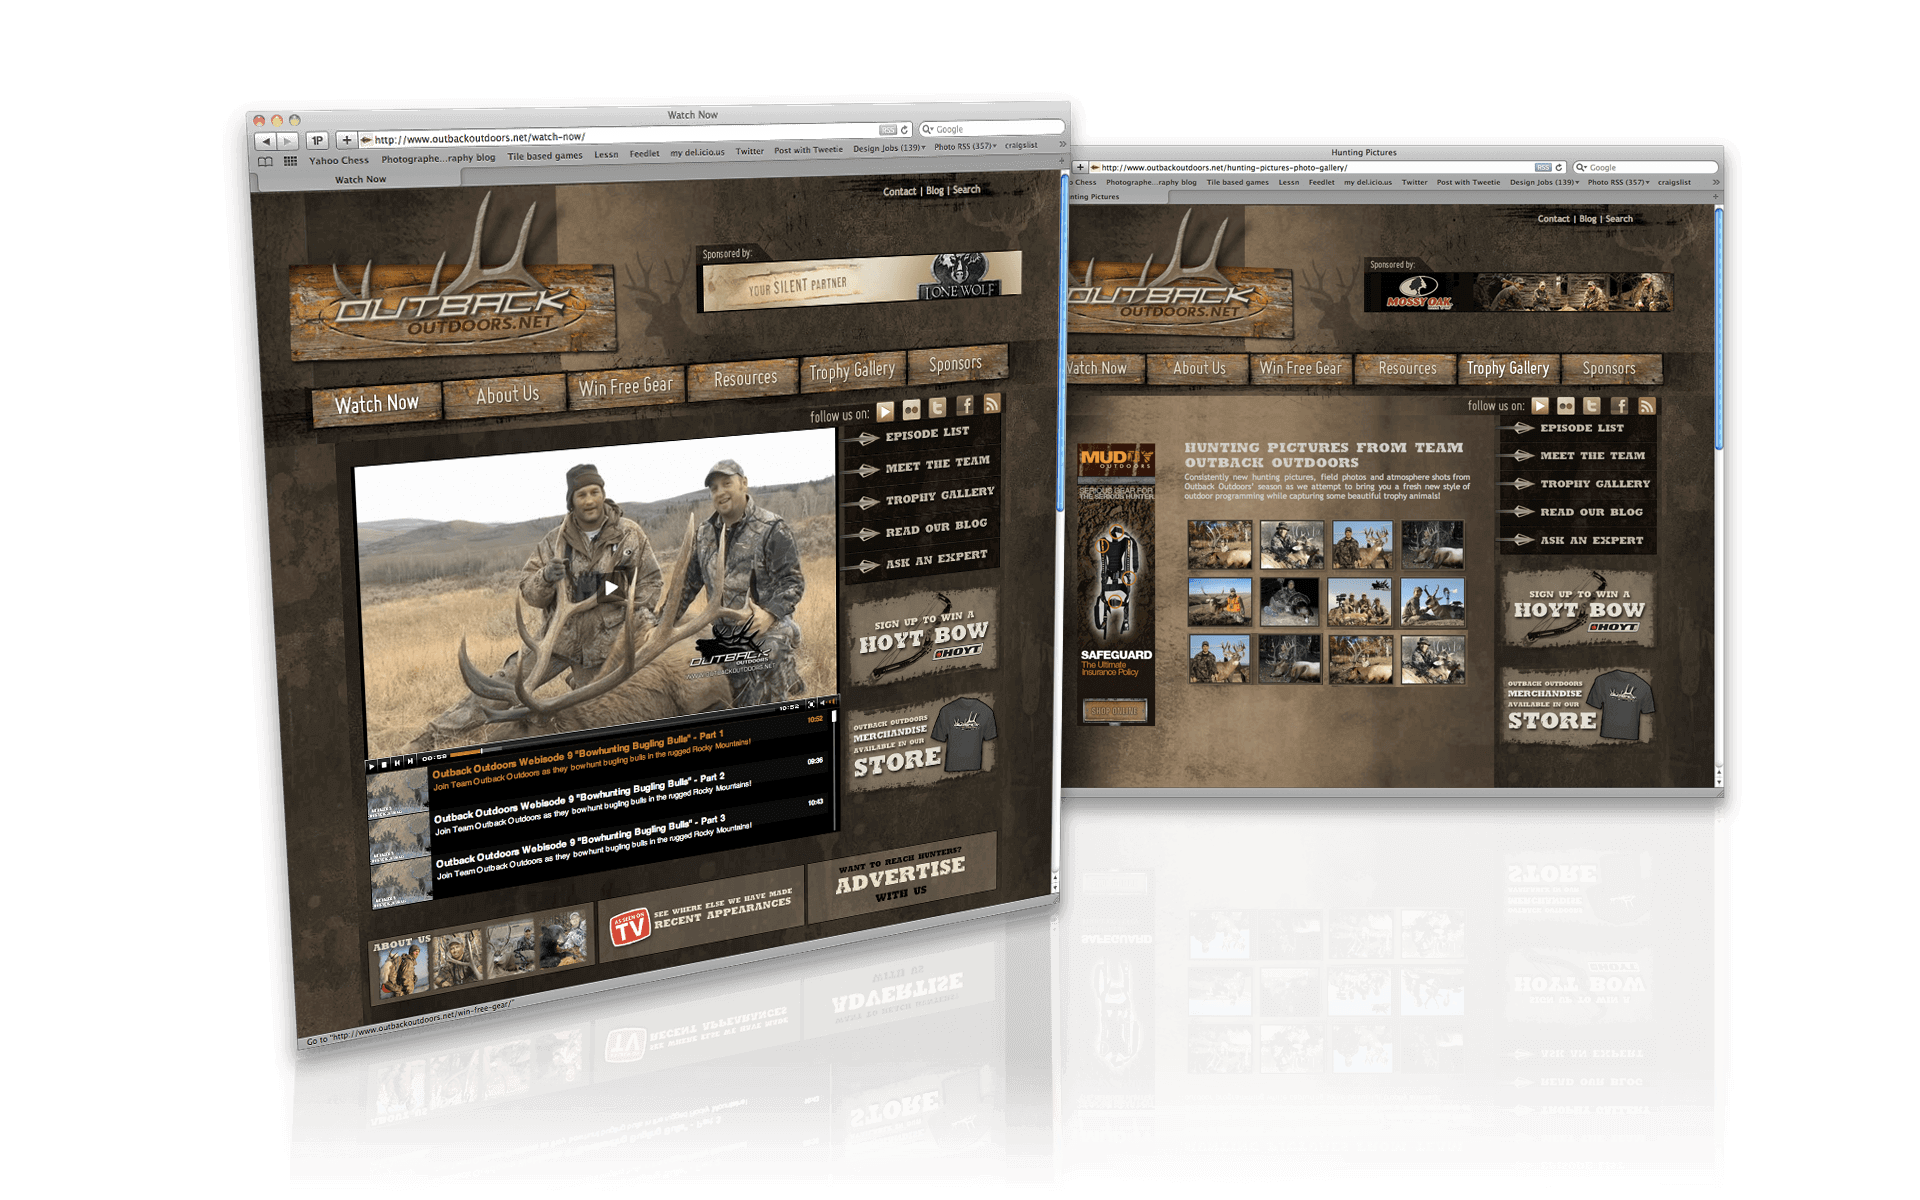Click the plus add-bookmark button in Watch Now window
The height and width of the screenshot is (1200, 1920).
[346, 140]
